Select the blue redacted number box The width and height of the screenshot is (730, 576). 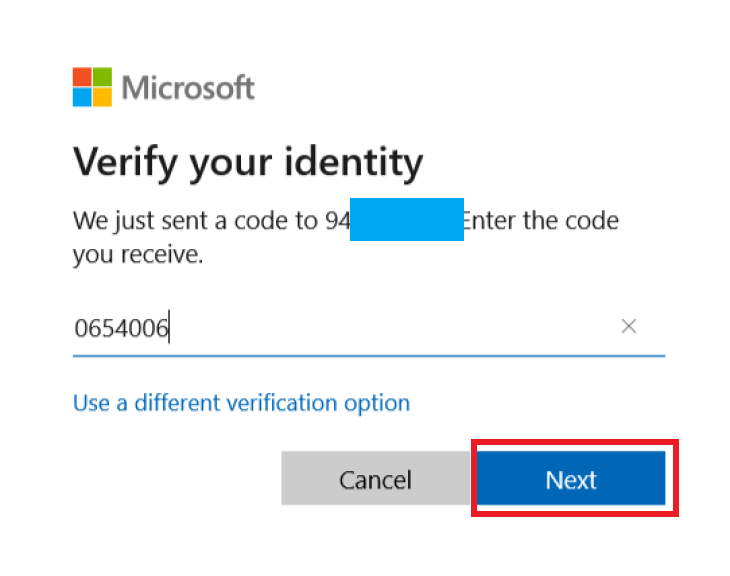point(406,219)
